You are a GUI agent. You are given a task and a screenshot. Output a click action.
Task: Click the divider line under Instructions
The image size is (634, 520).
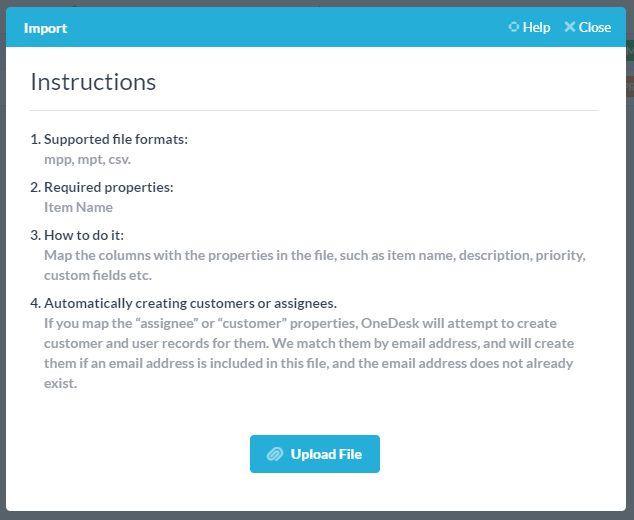(x=314, y=110)
